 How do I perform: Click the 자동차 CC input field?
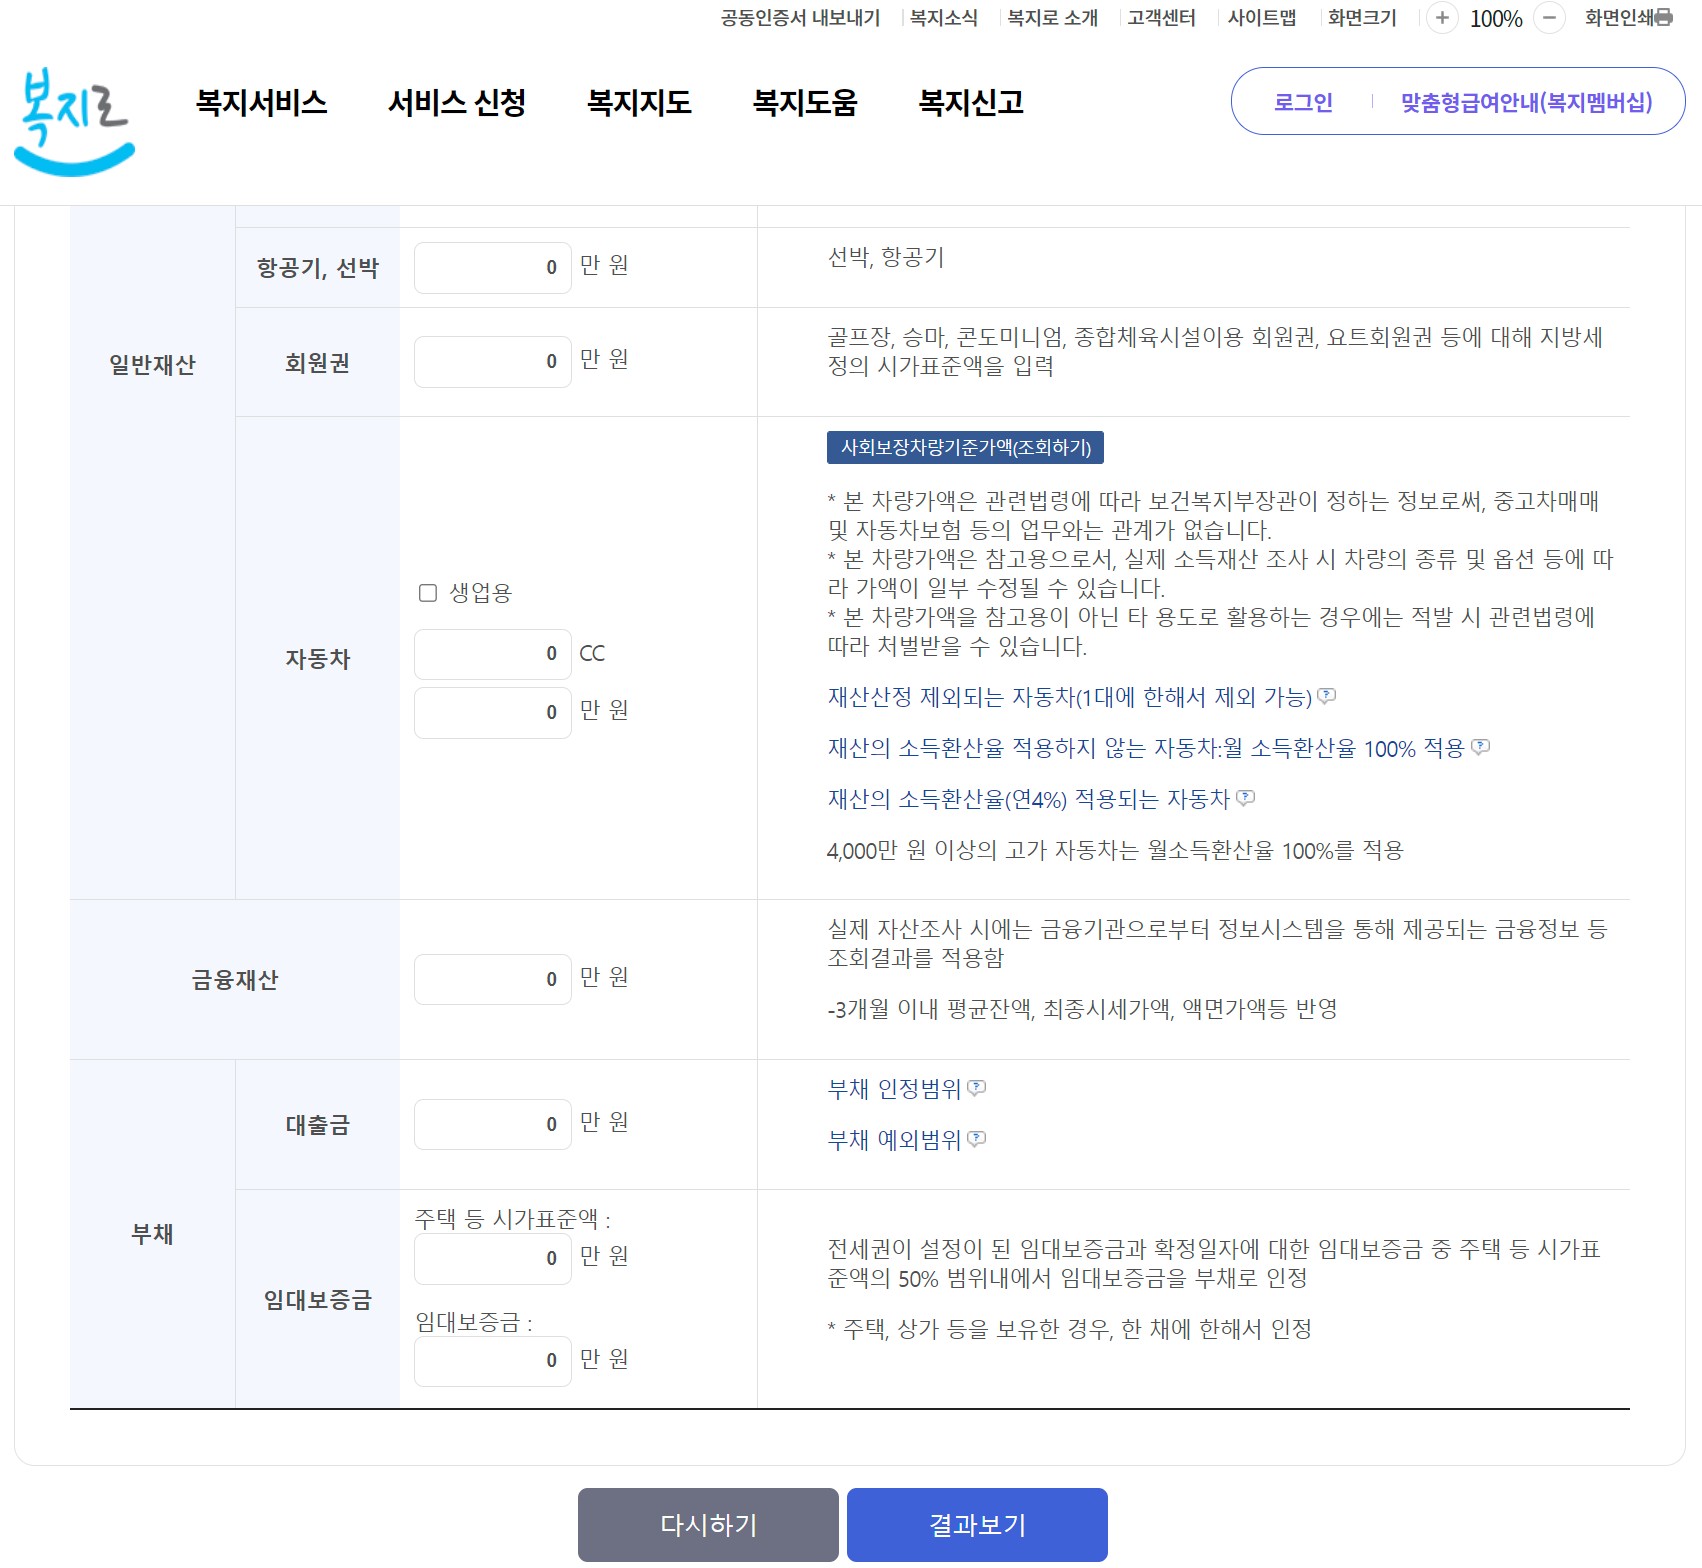click(492, 653)
